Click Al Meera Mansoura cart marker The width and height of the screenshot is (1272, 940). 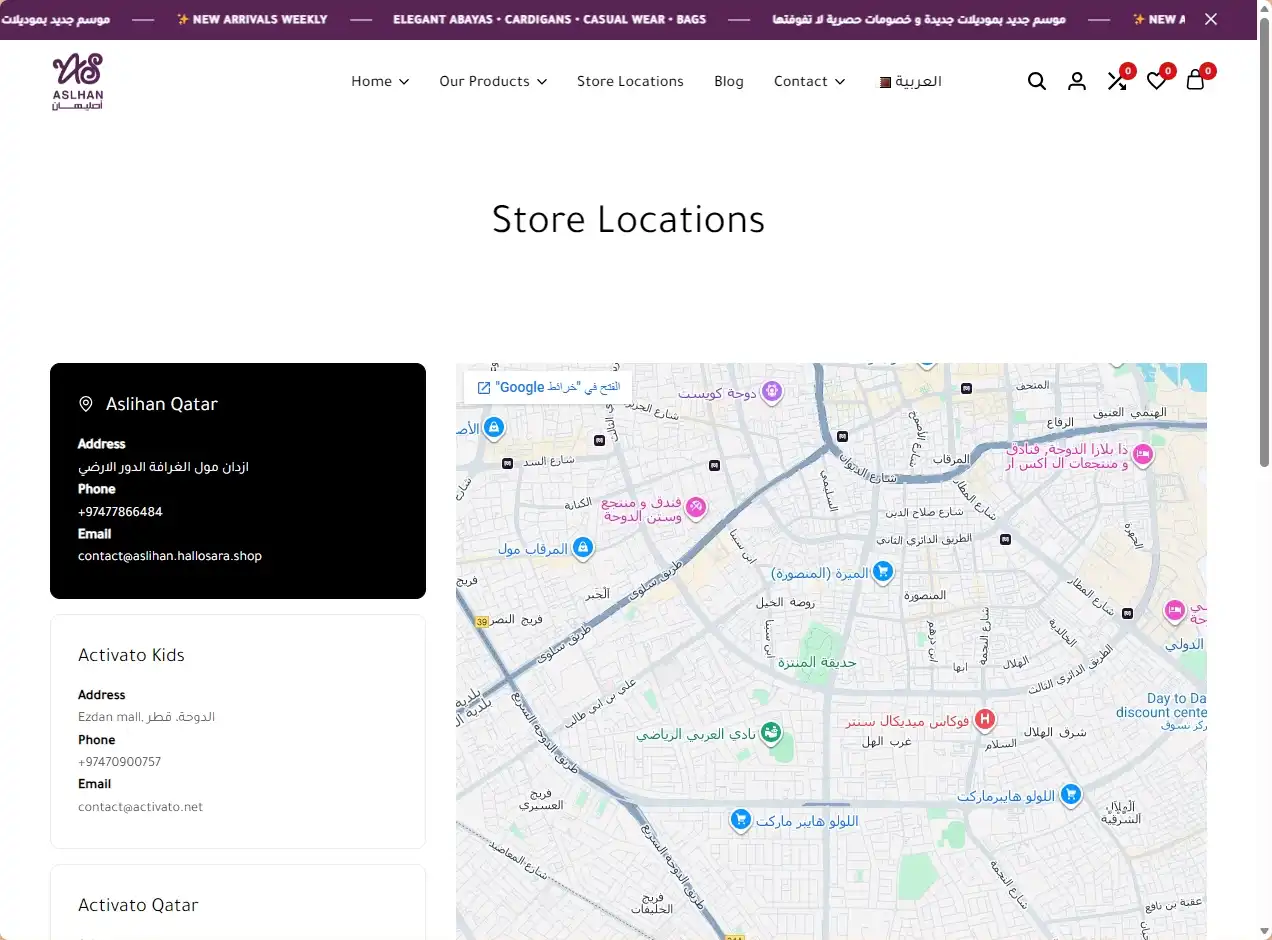(882, 572)
